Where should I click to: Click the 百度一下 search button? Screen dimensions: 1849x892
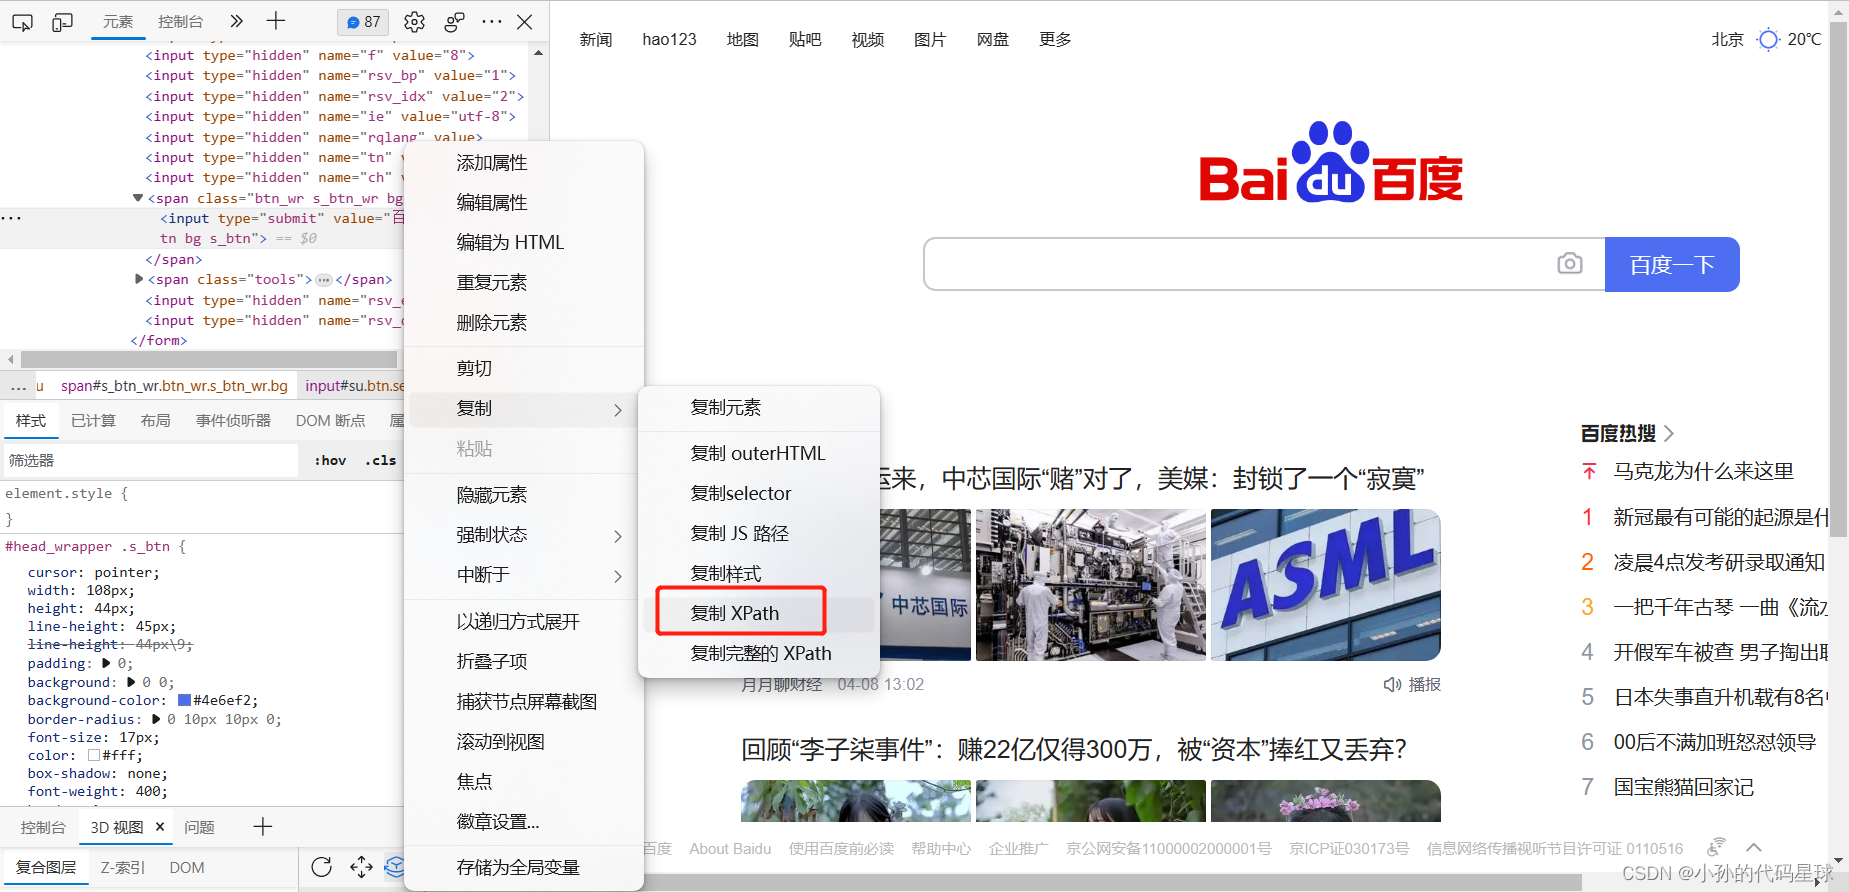[x=1672, y=264]
